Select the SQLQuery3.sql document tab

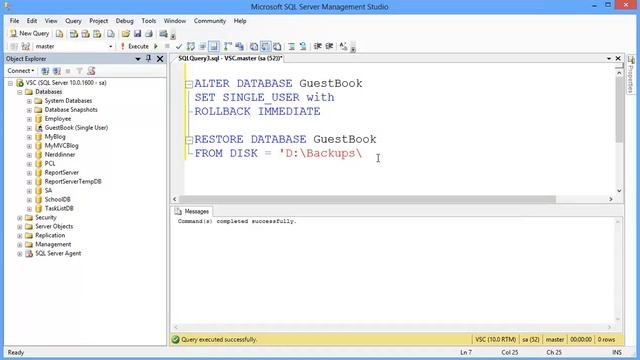pos(230,59)
